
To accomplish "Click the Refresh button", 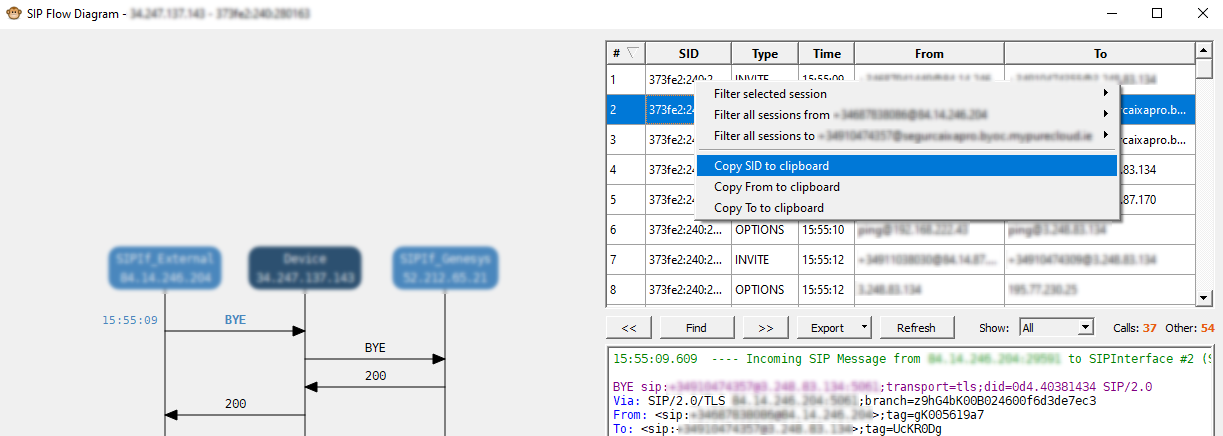I will click(916, 327).
